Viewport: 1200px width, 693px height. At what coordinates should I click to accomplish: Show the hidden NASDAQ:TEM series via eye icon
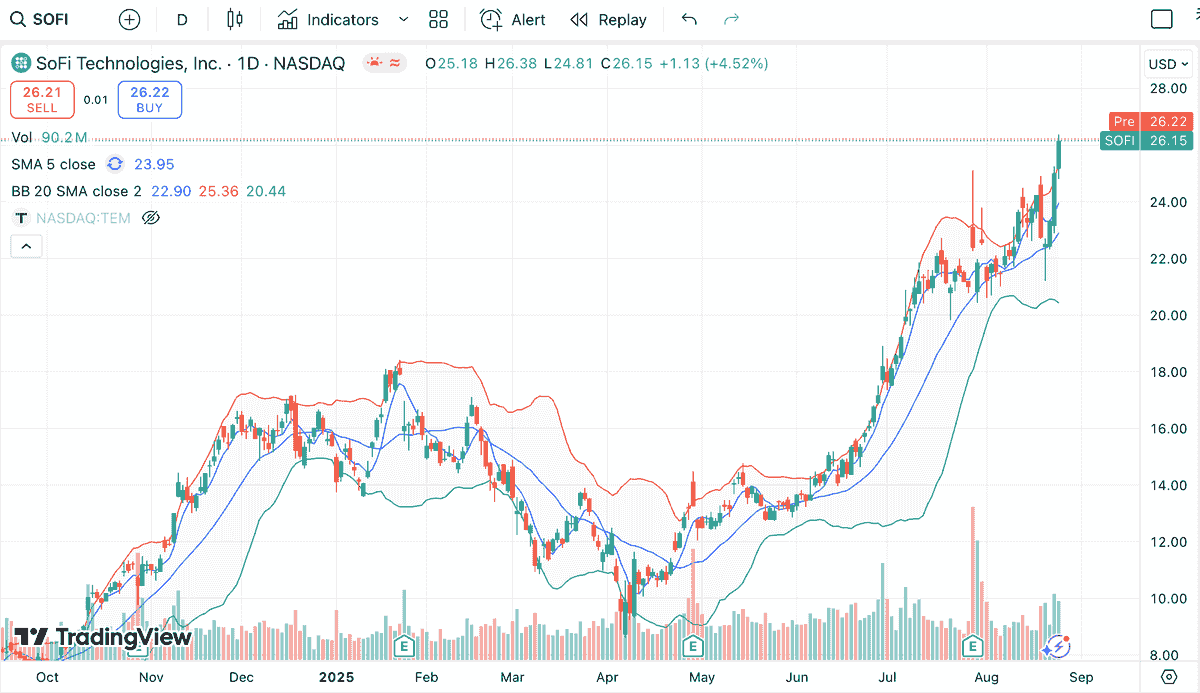[x=151, y=218]
